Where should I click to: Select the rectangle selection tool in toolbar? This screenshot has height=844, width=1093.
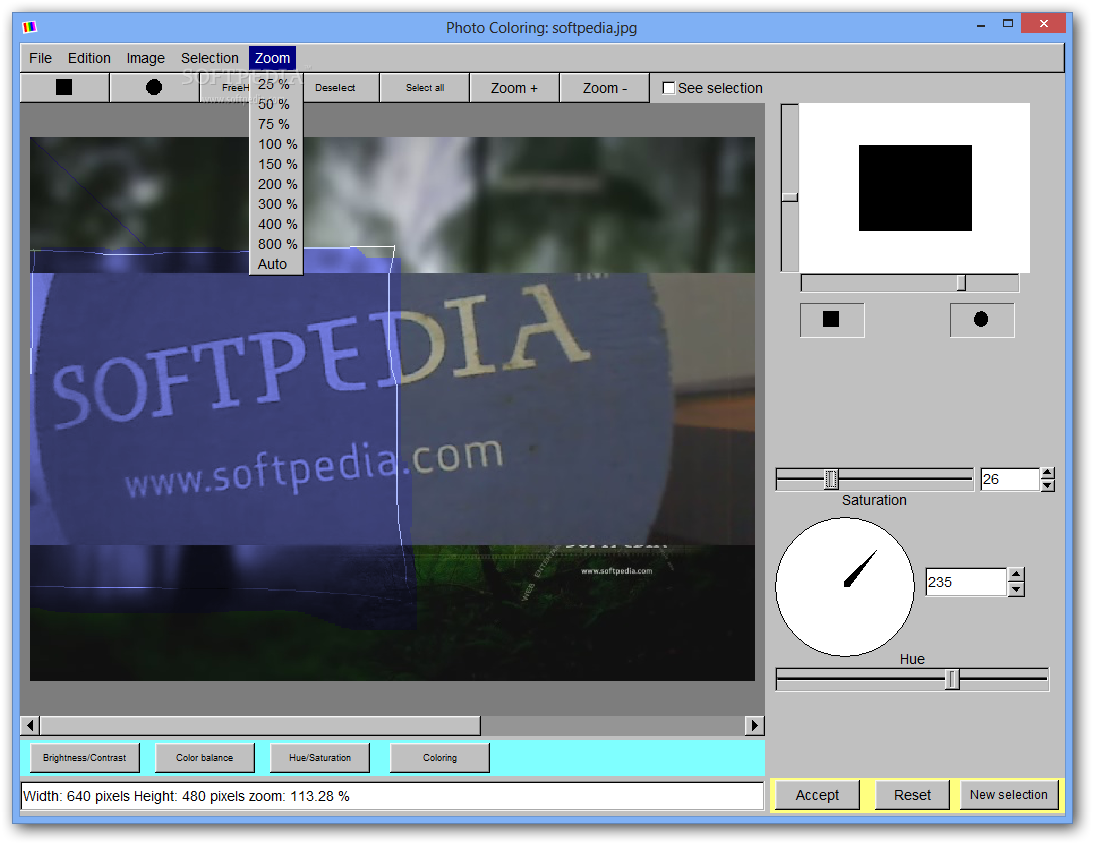(64, 88)
